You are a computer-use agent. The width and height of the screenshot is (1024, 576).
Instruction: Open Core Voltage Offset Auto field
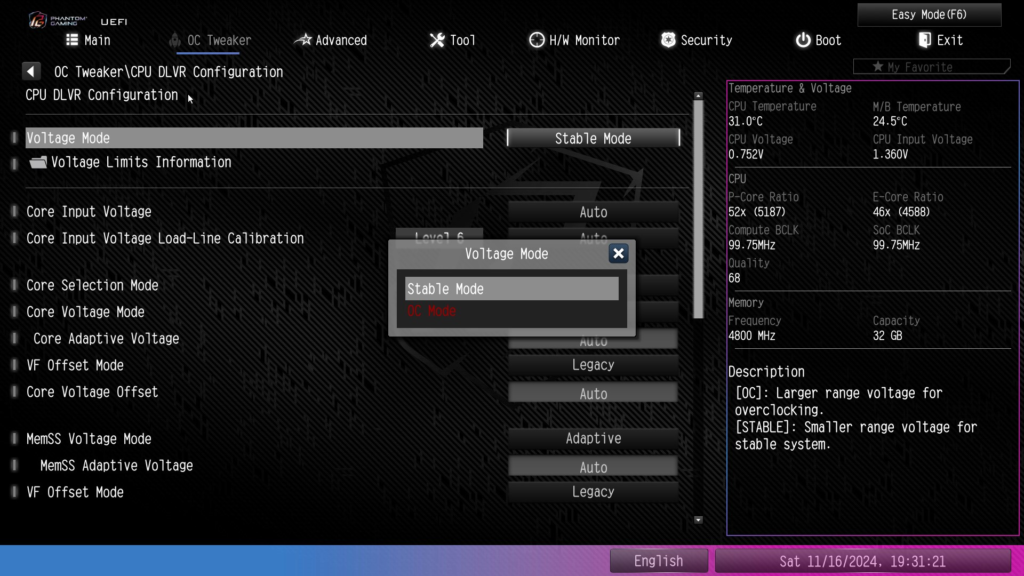593,393
